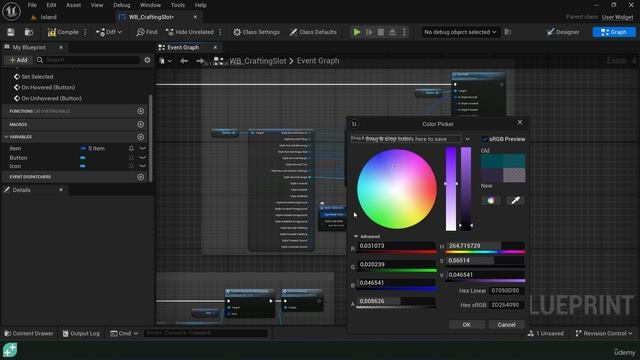Click the icon beside debug object dropdown

click(x=508, y=32)
